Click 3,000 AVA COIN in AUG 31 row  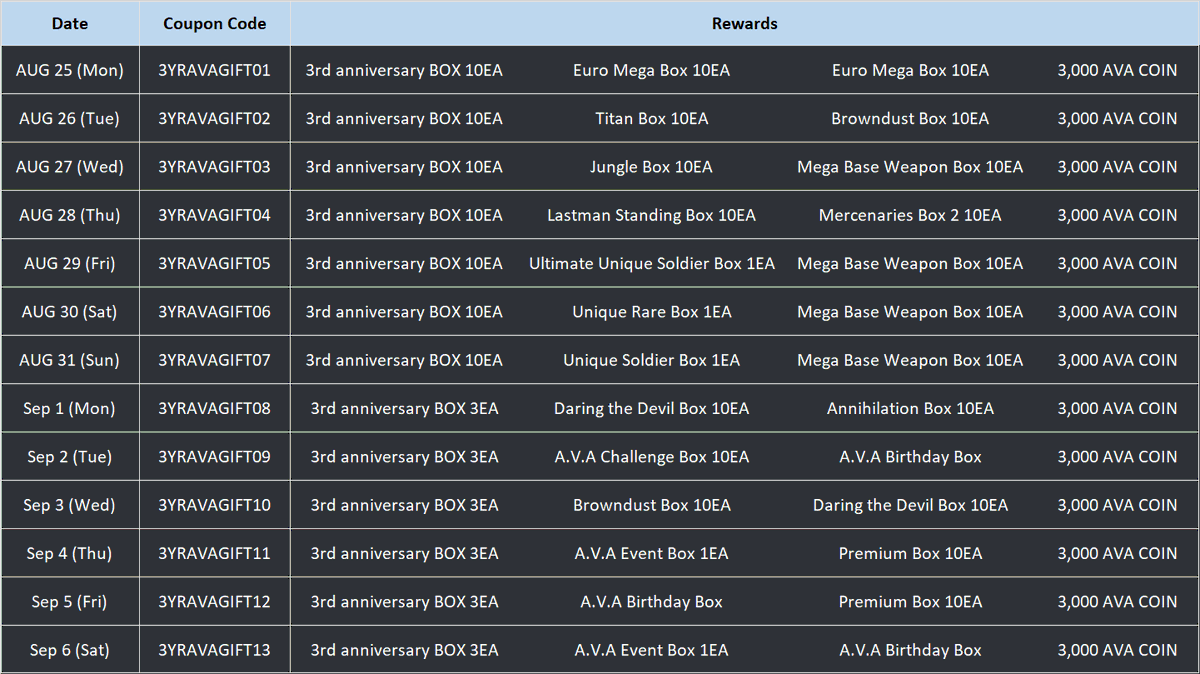(x=1117, y=360)
